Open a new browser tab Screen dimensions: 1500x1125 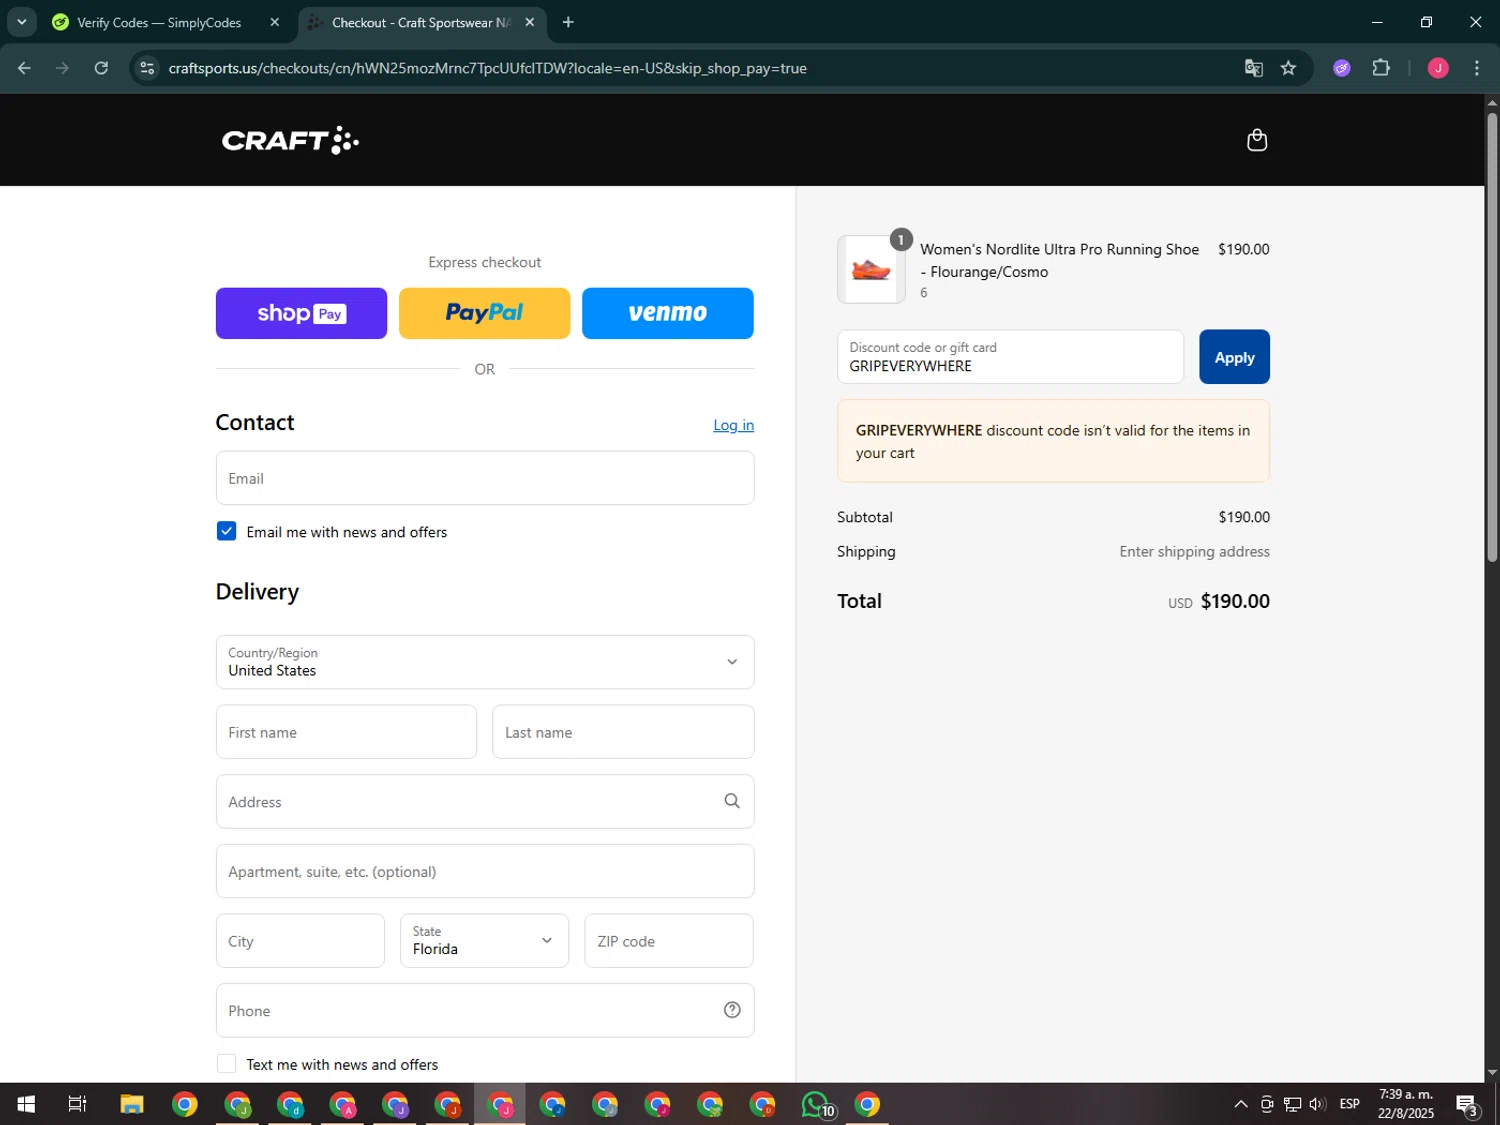click(568, 22)
